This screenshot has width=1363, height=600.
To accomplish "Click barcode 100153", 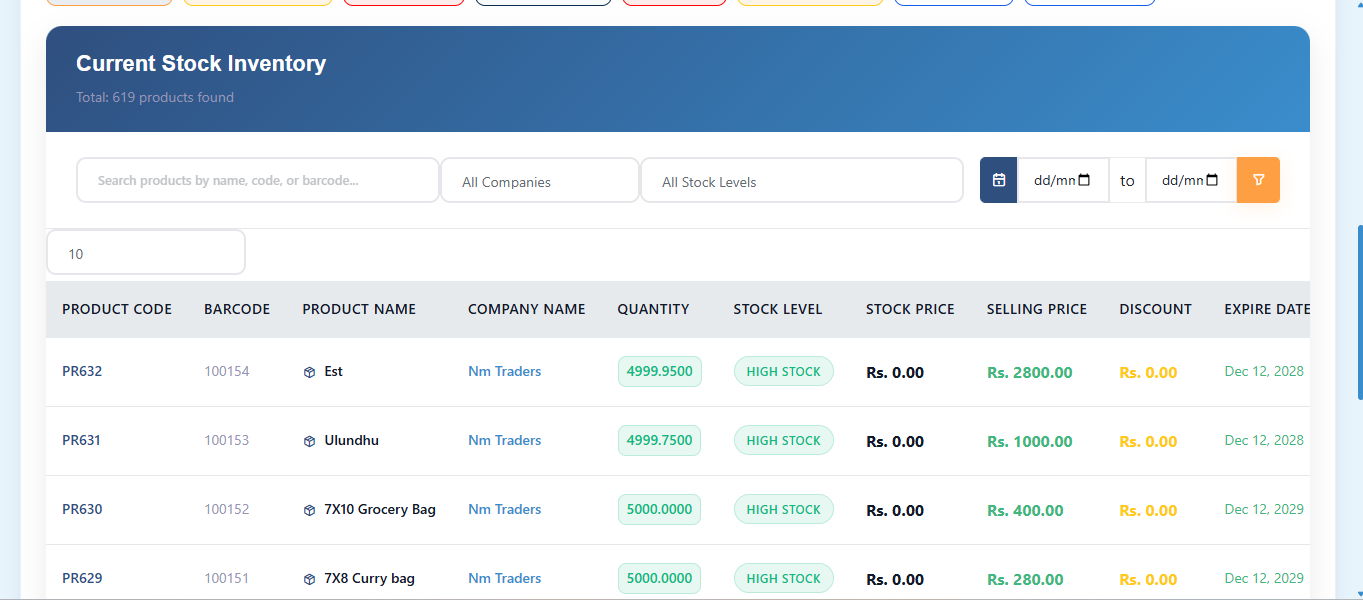I will (227, 440).
